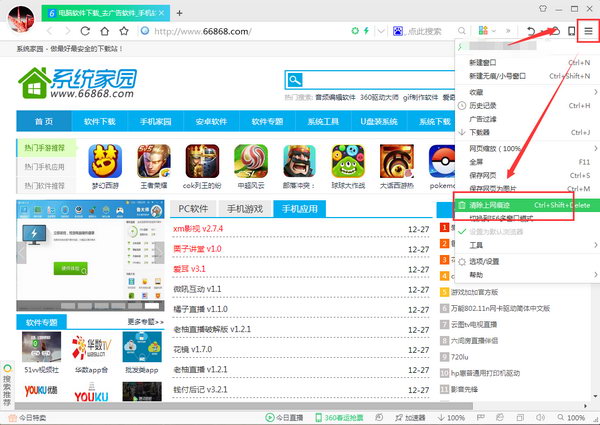Select 热门软件推荐 side tab
The width and height of the screenshot is (600, 425).
click(44, 186)
